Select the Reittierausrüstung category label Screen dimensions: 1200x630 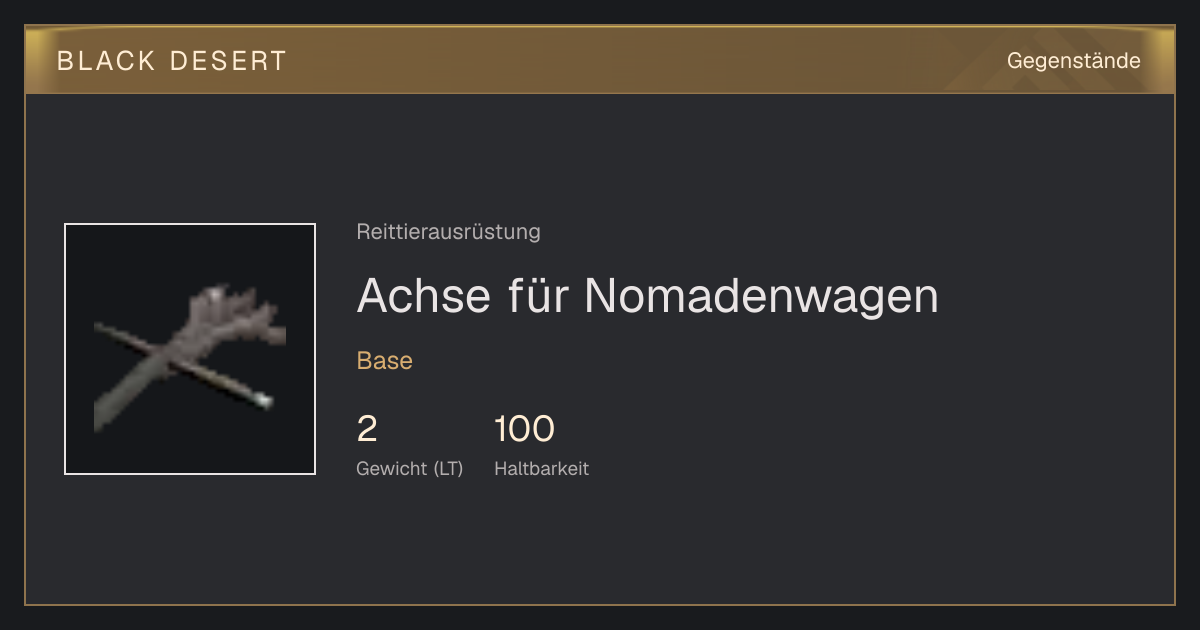(x=448, y=232)
